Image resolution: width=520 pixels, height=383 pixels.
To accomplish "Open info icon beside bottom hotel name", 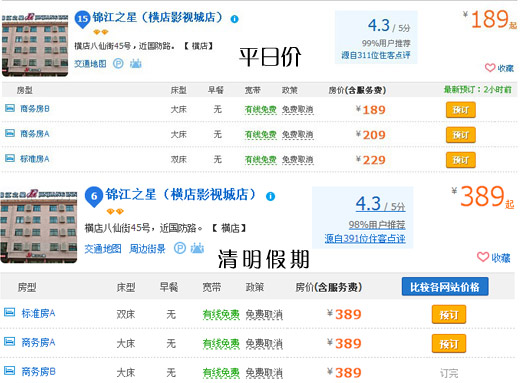I will point(270,196).
